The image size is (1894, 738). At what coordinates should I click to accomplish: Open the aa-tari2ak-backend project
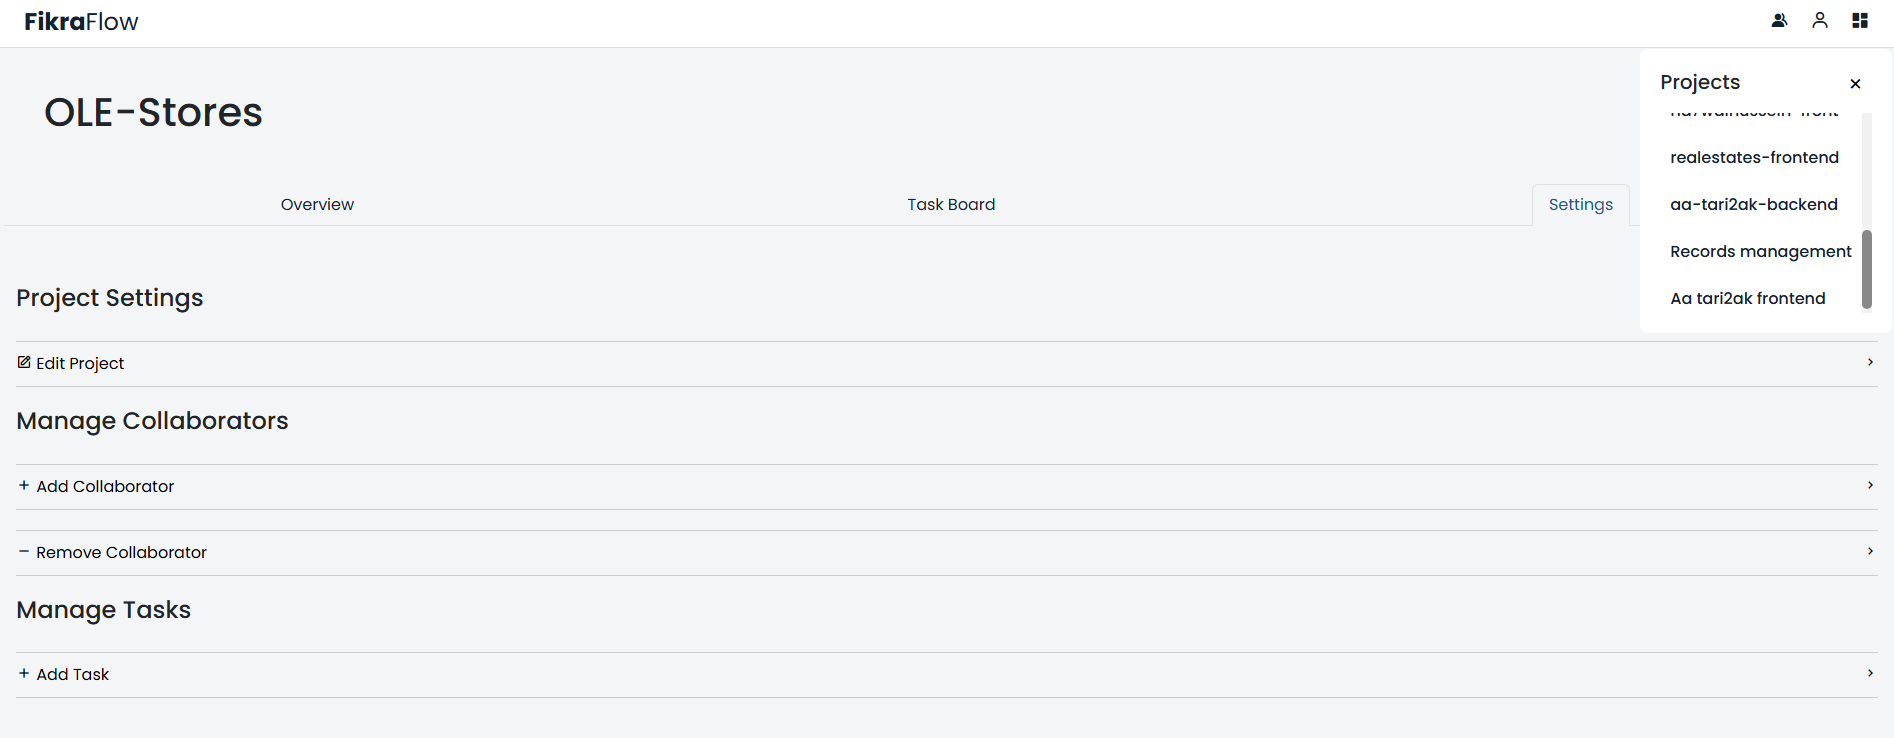click(x=1754, y=205)
